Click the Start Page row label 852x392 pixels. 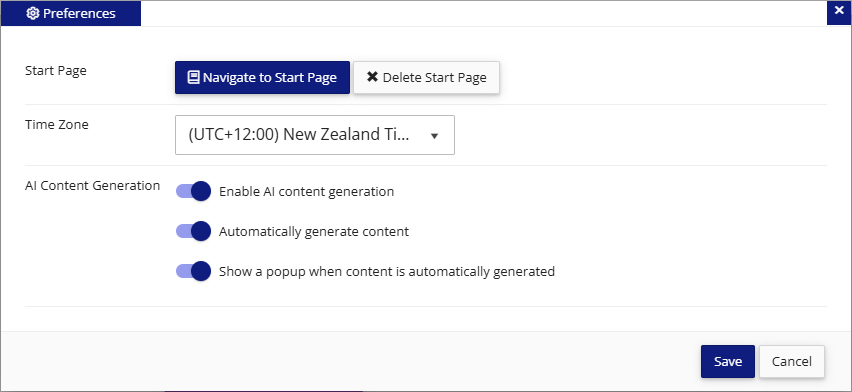click(56, 71)
